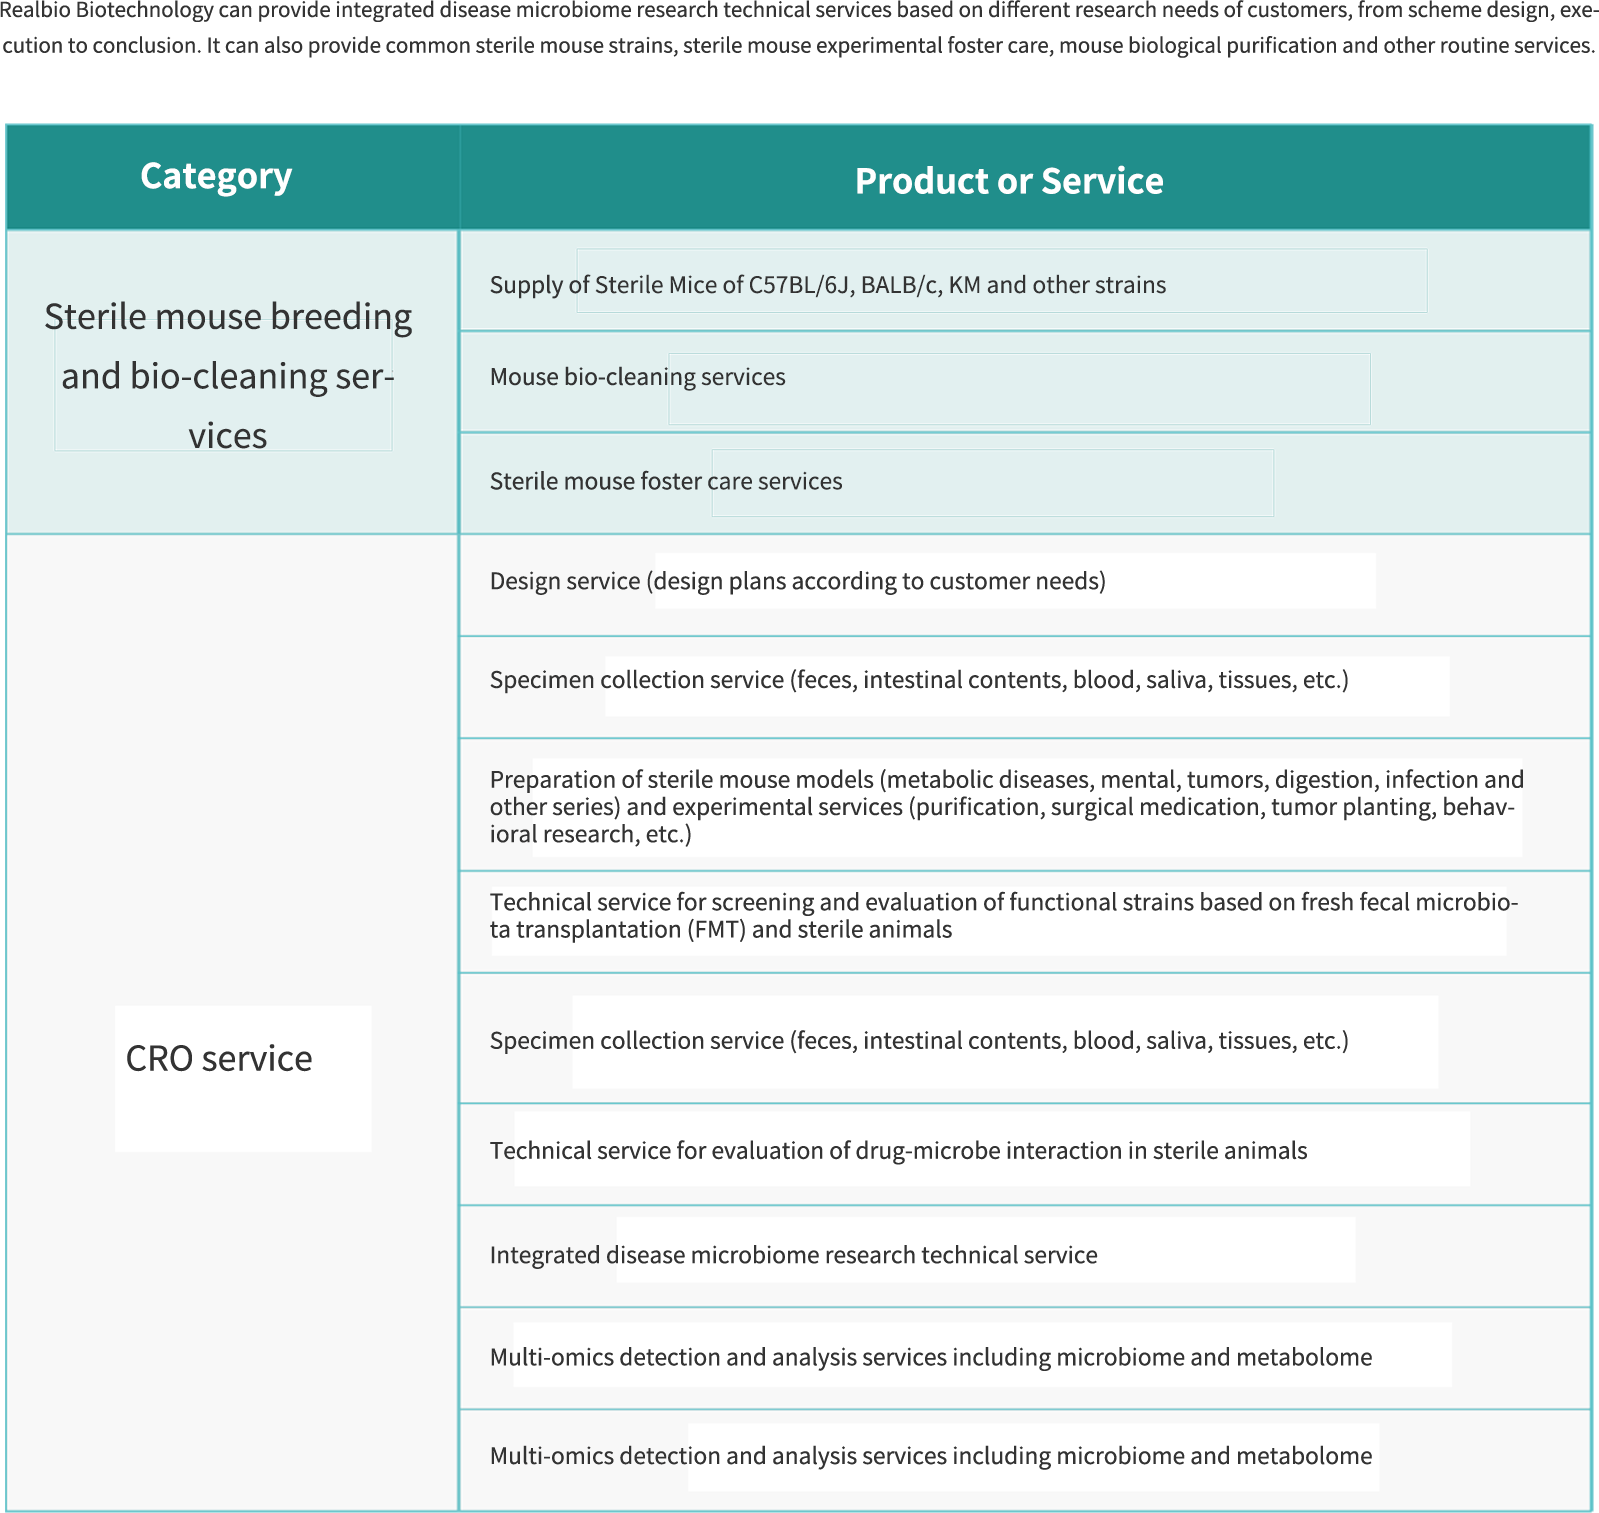
Task: Click the Sterile mouse foster care services row
Action: [665, 482]
